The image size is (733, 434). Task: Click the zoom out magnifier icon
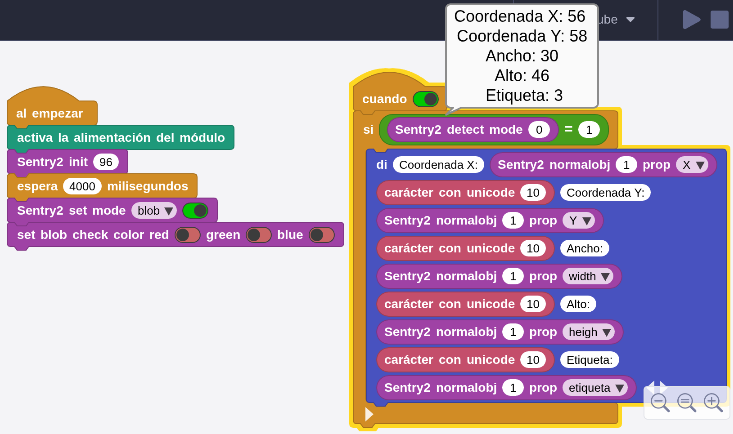(659, 402)
